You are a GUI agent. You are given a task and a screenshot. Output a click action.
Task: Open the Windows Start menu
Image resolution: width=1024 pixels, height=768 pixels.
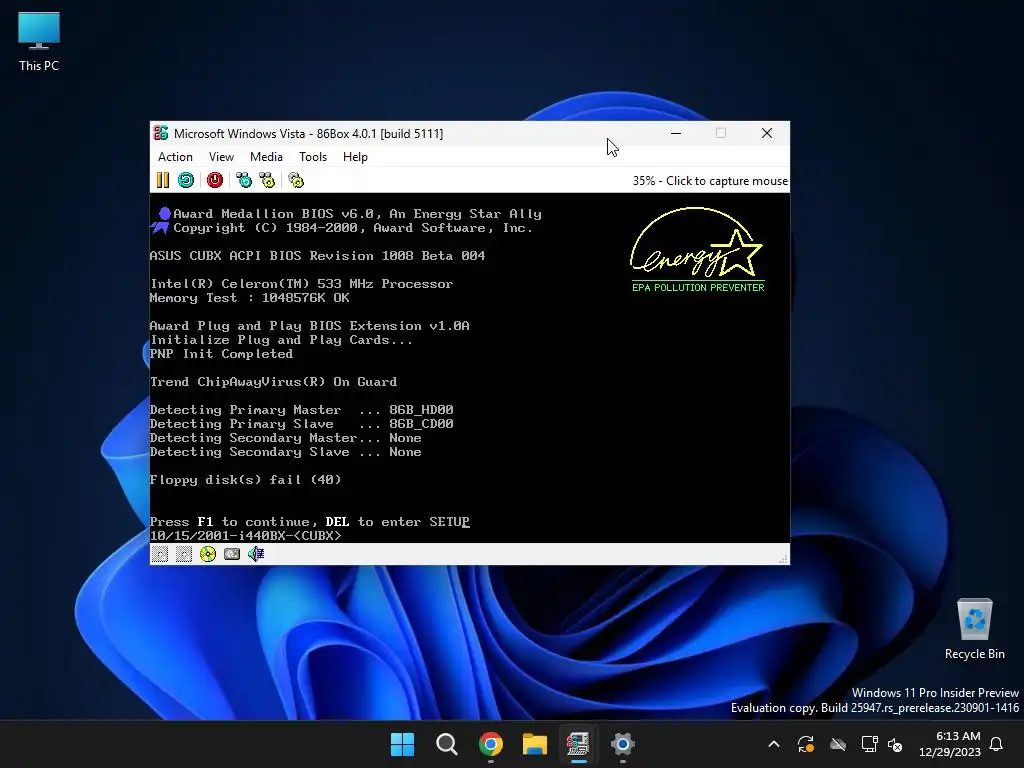(x=402, y=744)
